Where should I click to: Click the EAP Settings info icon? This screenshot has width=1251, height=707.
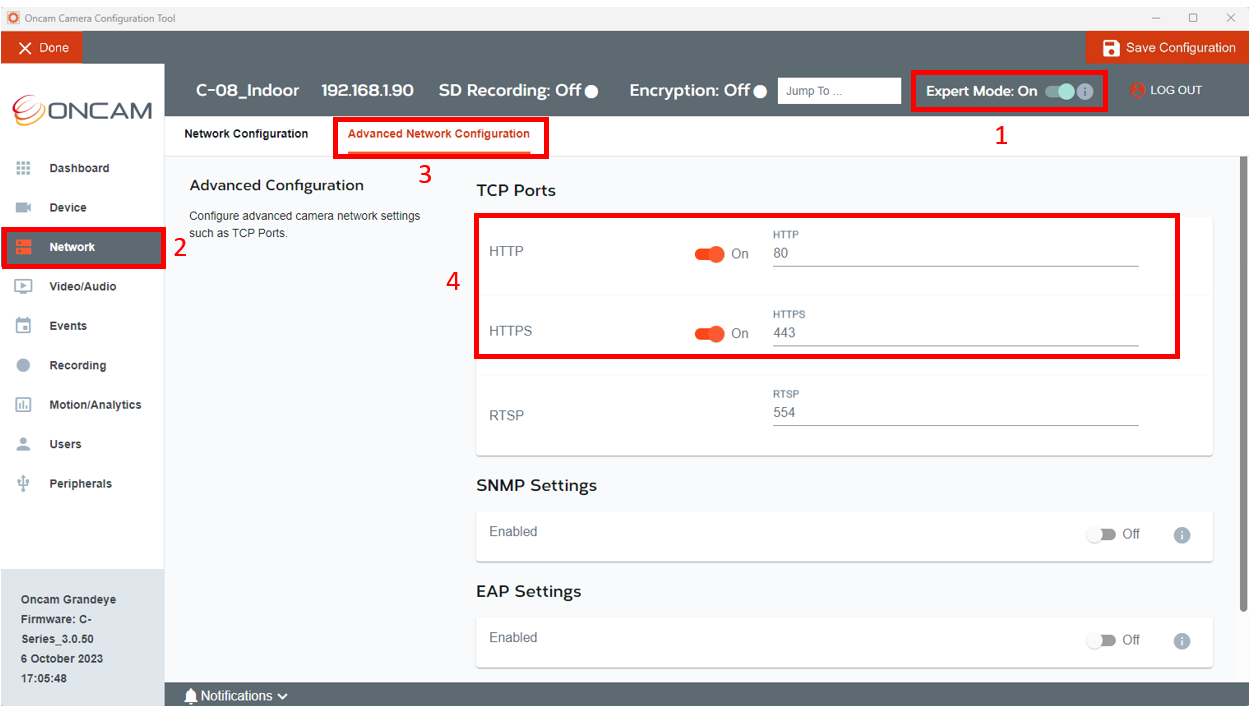[x=1181, y=641]
